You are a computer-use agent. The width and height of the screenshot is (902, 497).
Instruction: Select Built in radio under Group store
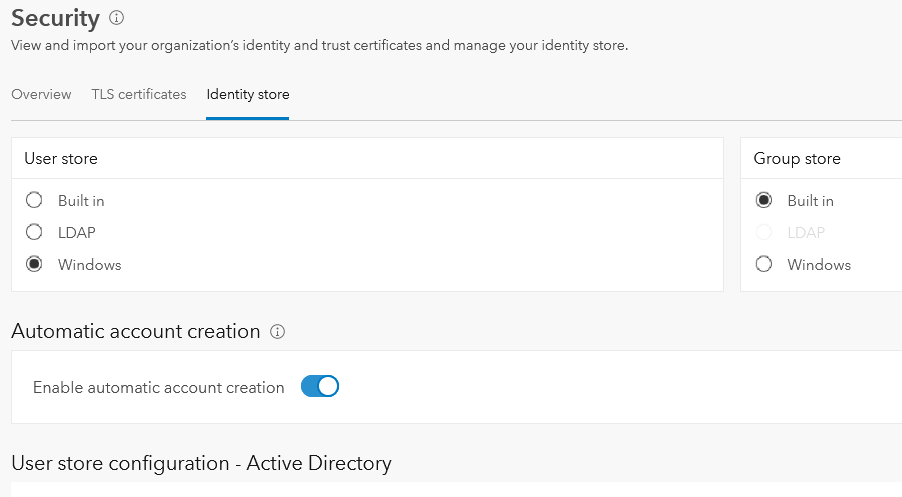tap(764, 200)
